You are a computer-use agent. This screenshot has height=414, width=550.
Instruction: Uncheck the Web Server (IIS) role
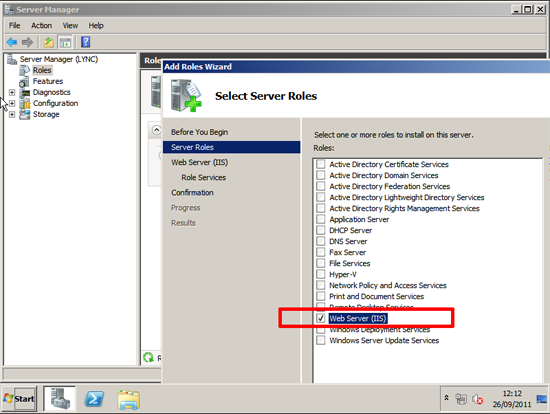pyautogui.click(x=321, y=318)
